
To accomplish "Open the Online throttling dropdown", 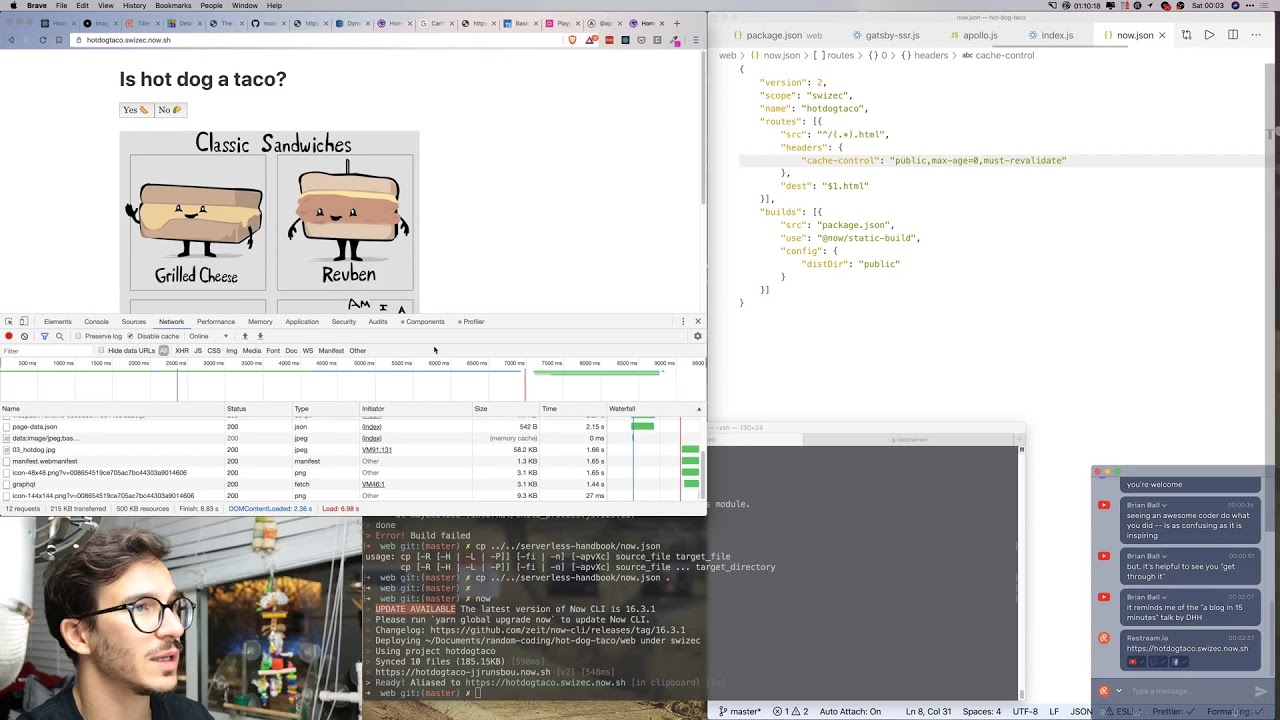I will coord(209,336).
